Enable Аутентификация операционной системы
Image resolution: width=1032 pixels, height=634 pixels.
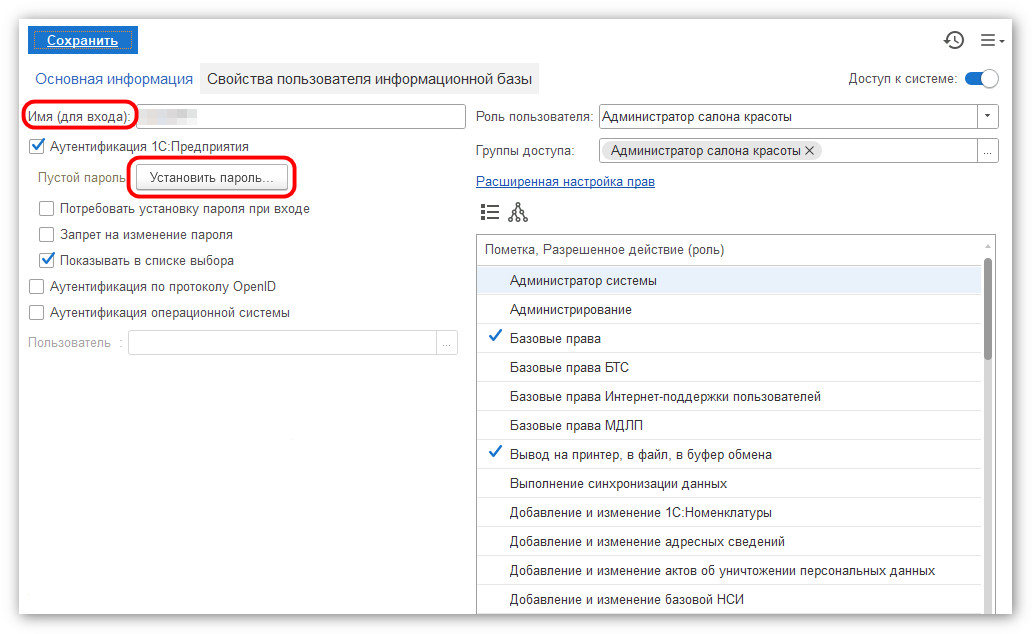coord(37,312)
